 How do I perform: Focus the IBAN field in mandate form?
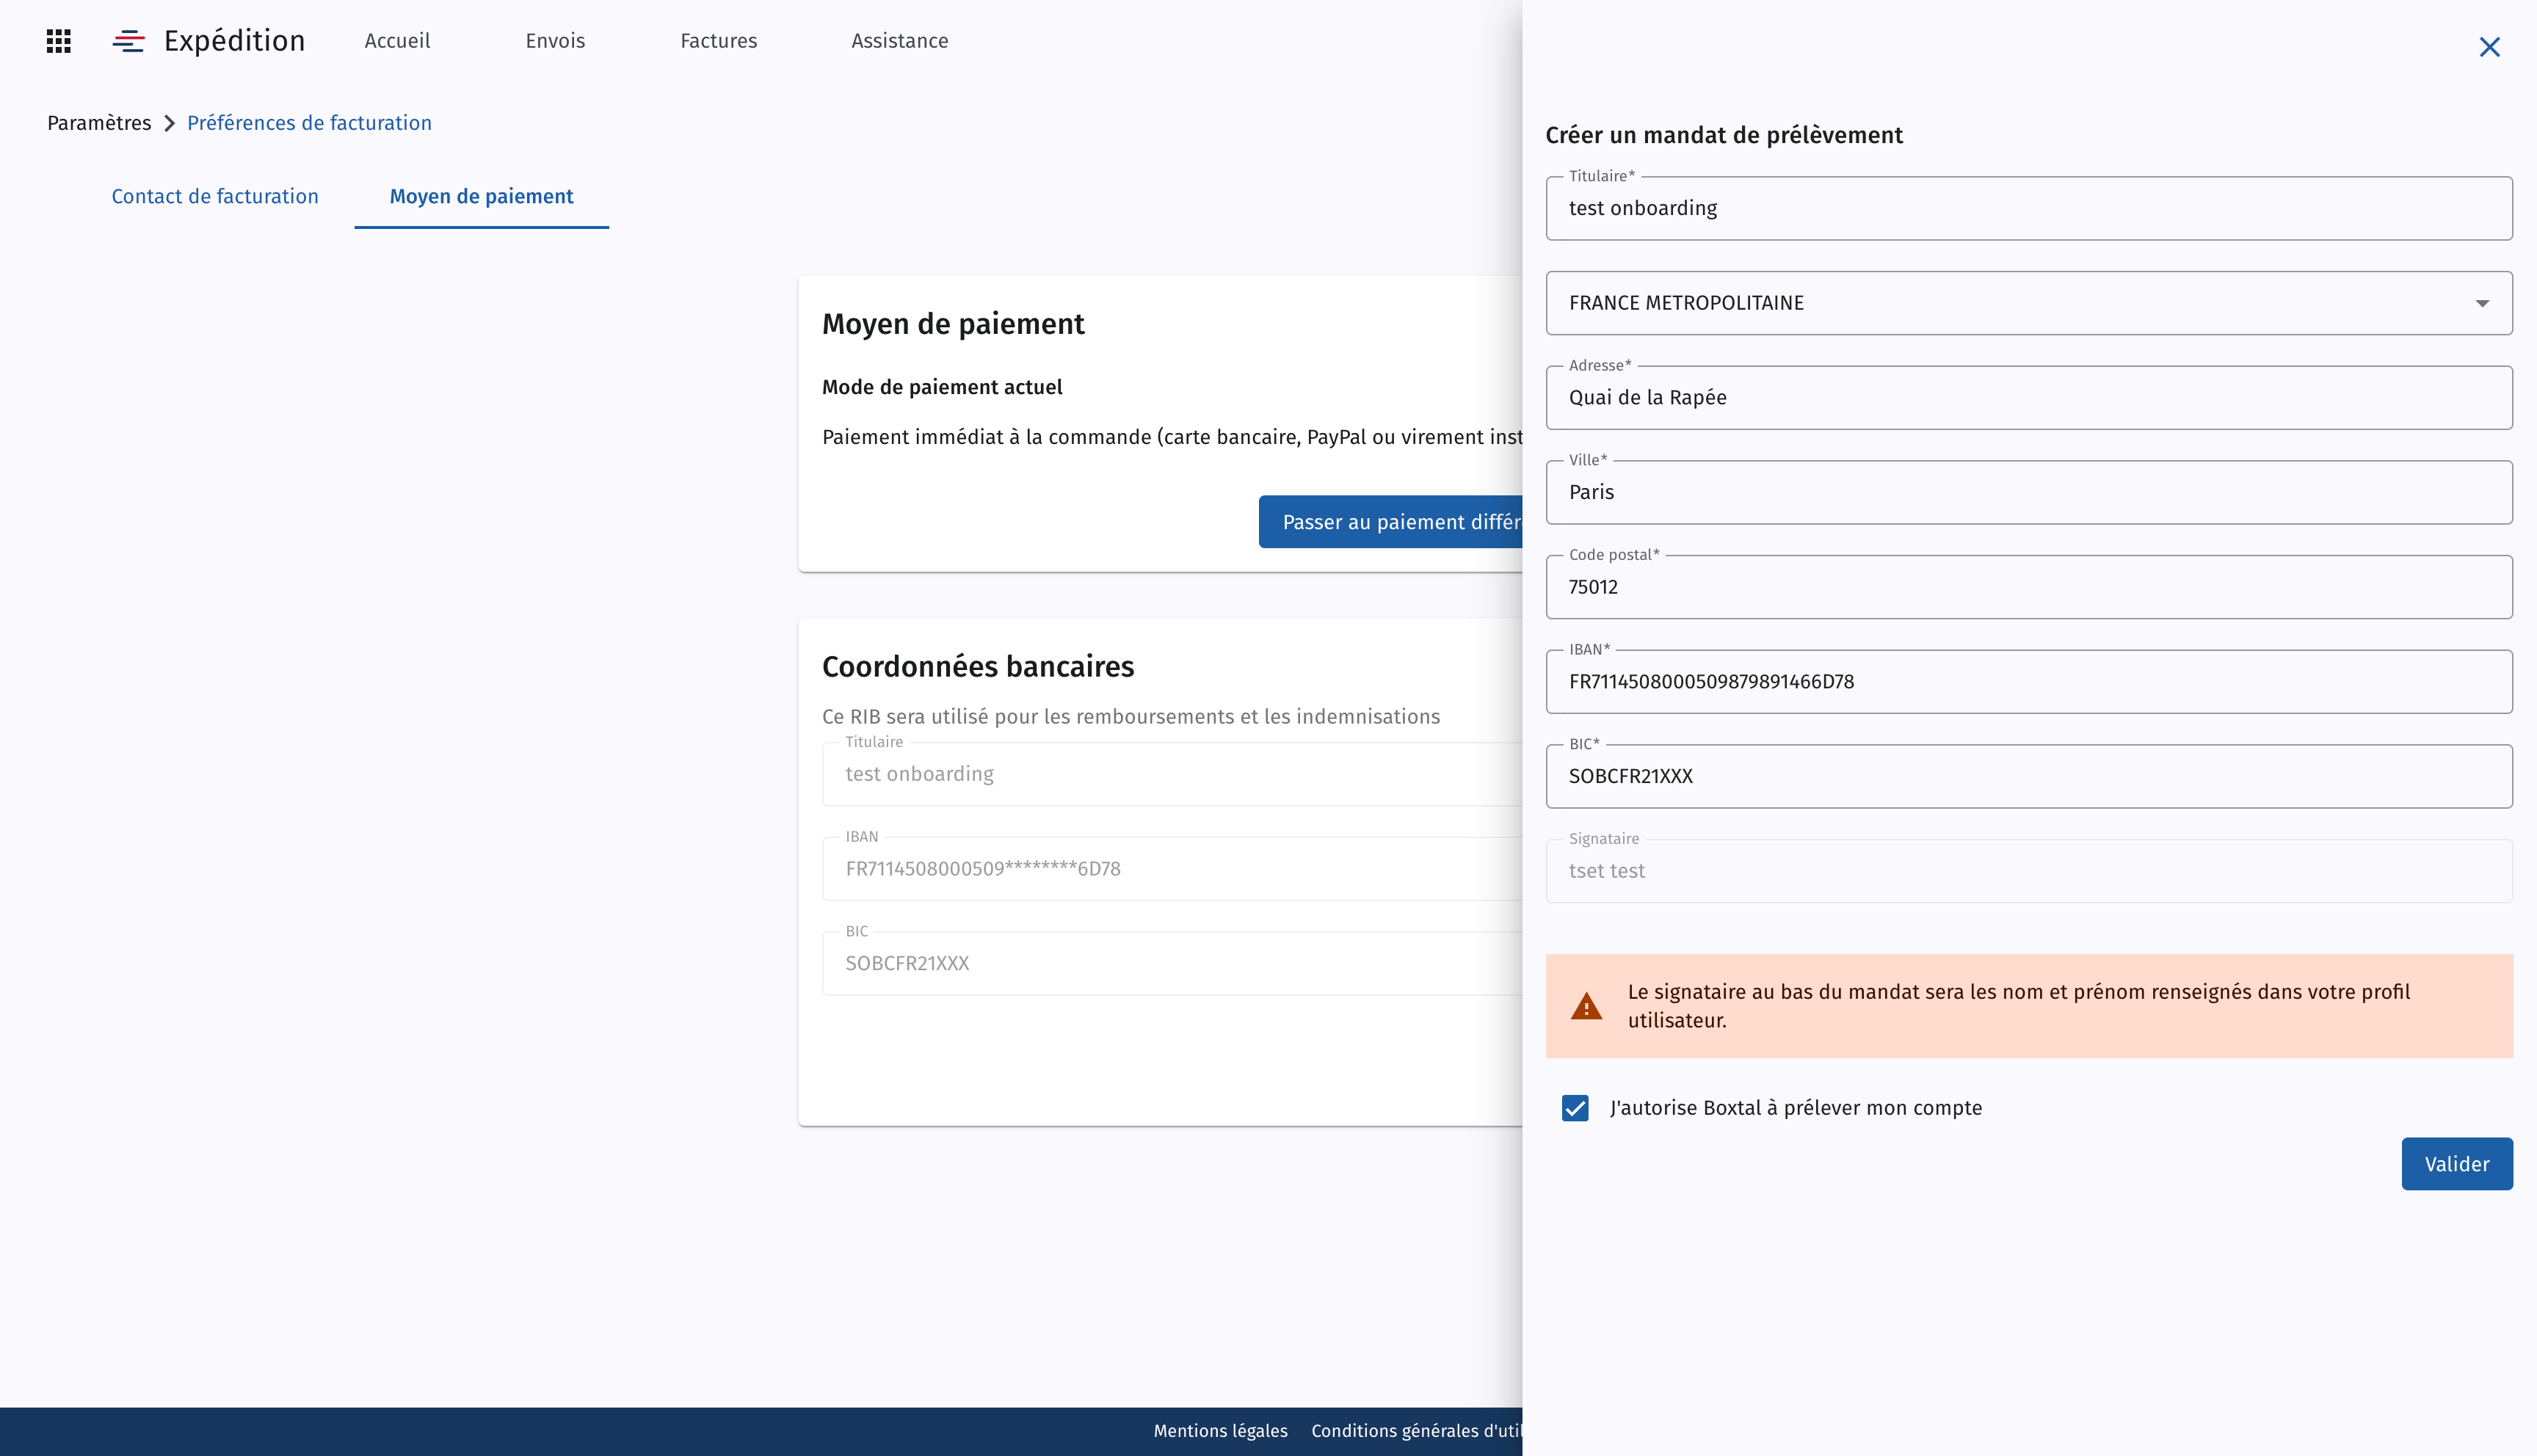click(2028, 682)
